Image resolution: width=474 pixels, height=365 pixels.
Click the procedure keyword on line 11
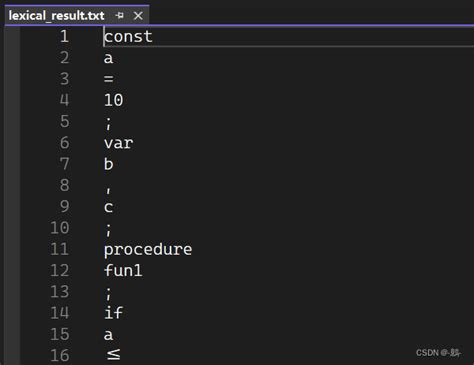tap(148, 250)
